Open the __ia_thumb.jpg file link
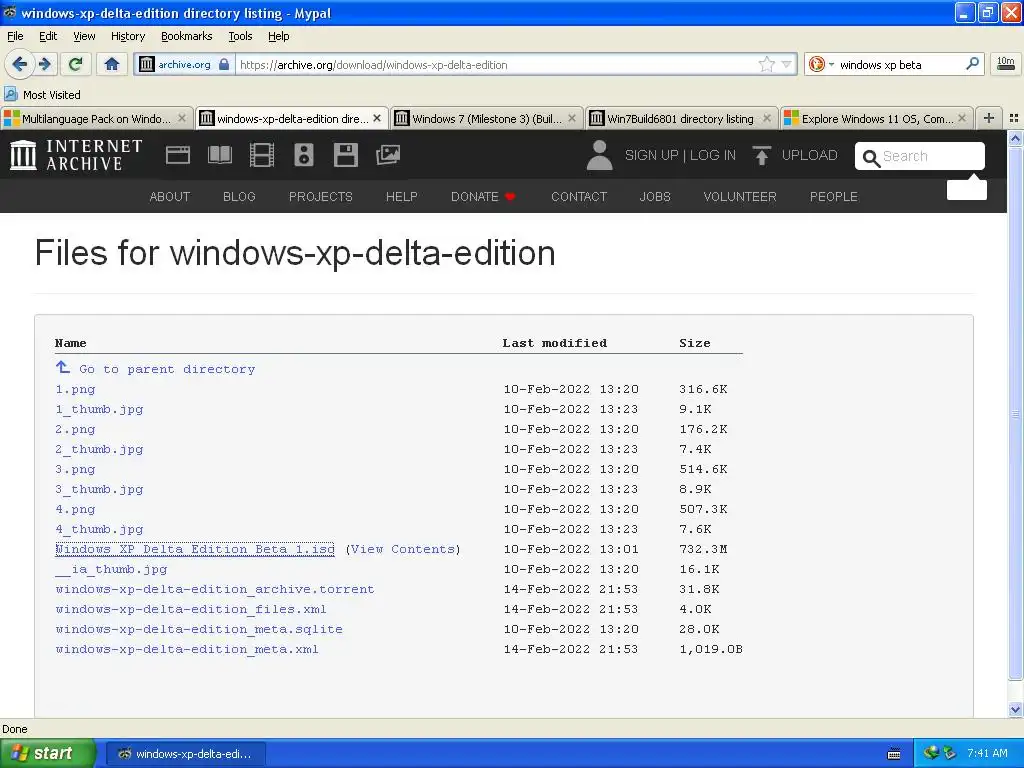 (111, 569)
